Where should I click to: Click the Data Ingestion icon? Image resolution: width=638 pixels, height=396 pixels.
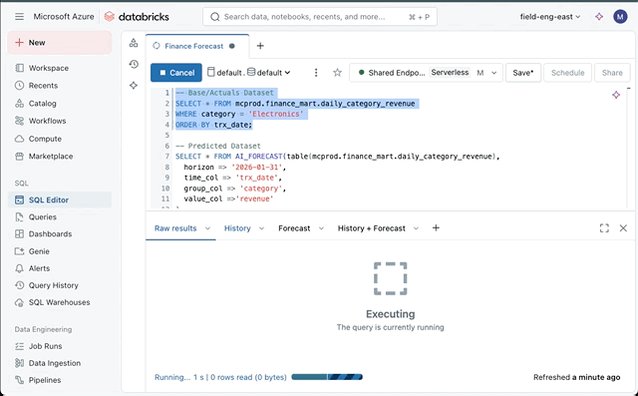pos(19,363)
